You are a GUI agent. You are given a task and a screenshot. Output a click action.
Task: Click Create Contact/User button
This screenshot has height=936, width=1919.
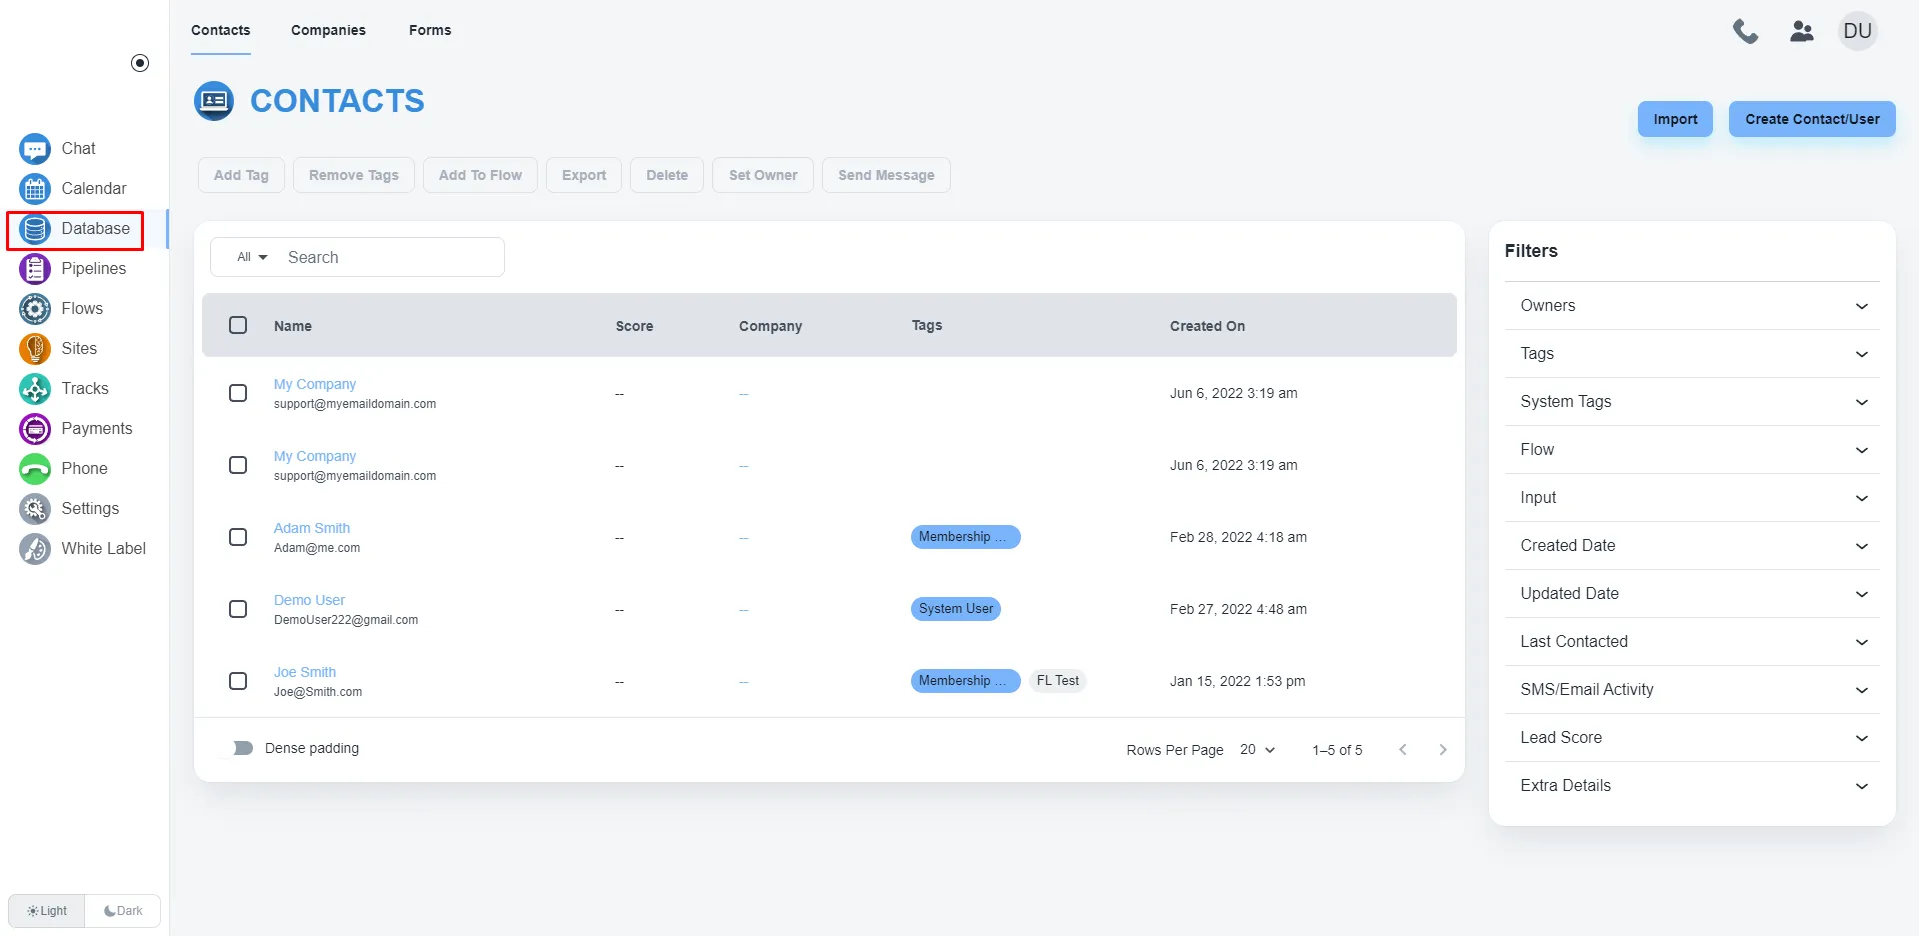click(1812, 119)
